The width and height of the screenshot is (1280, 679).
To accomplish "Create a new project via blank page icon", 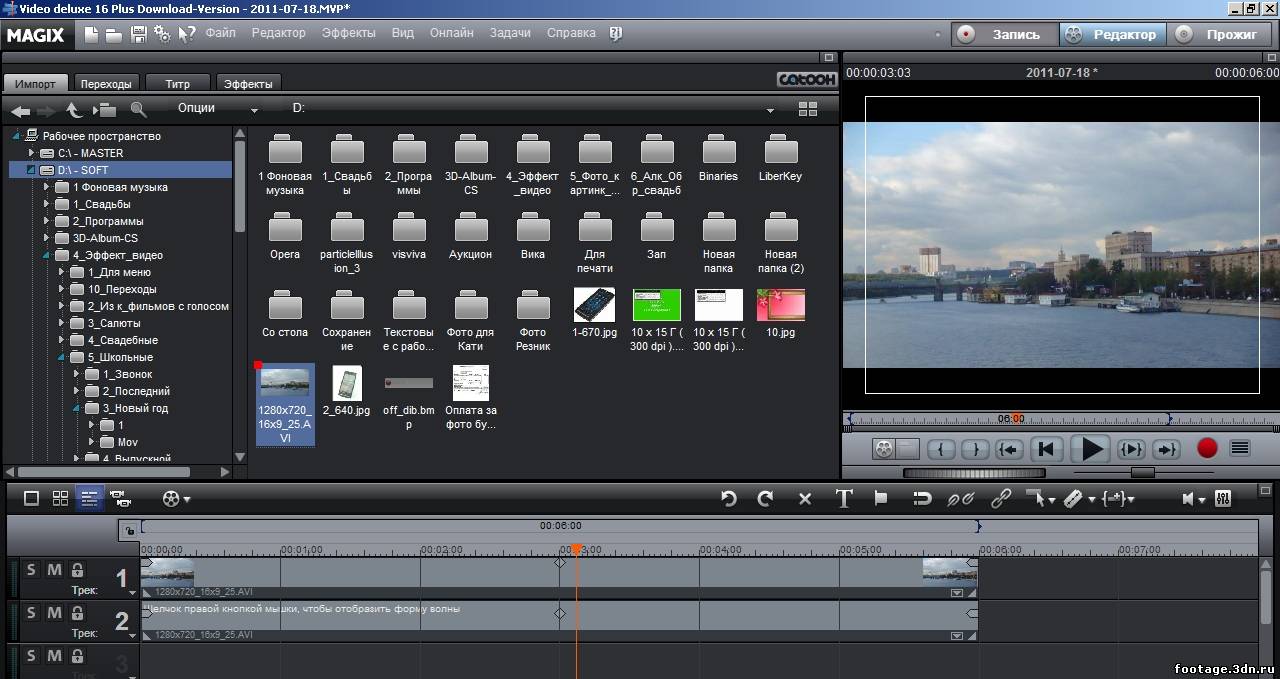I will click(91, 34).
